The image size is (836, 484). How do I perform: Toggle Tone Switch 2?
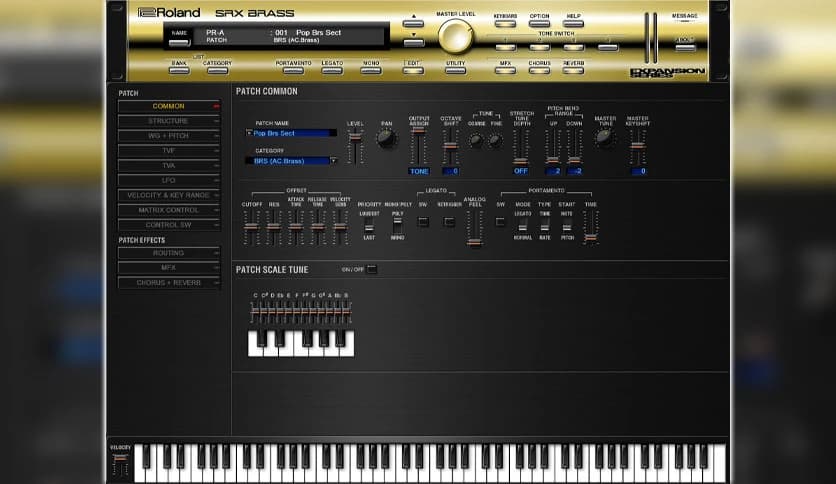pyautogui.click(x=539, y=47)
